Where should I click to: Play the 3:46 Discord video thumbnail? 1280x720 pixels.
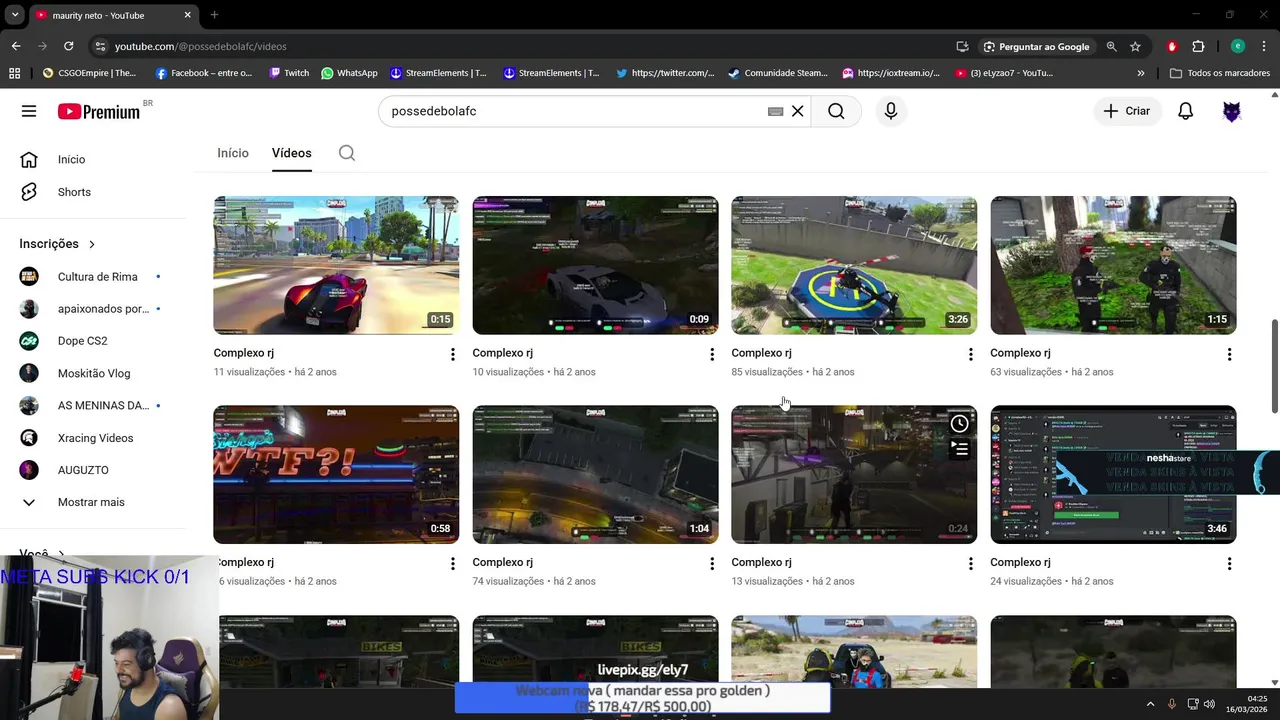point(1113,474)
